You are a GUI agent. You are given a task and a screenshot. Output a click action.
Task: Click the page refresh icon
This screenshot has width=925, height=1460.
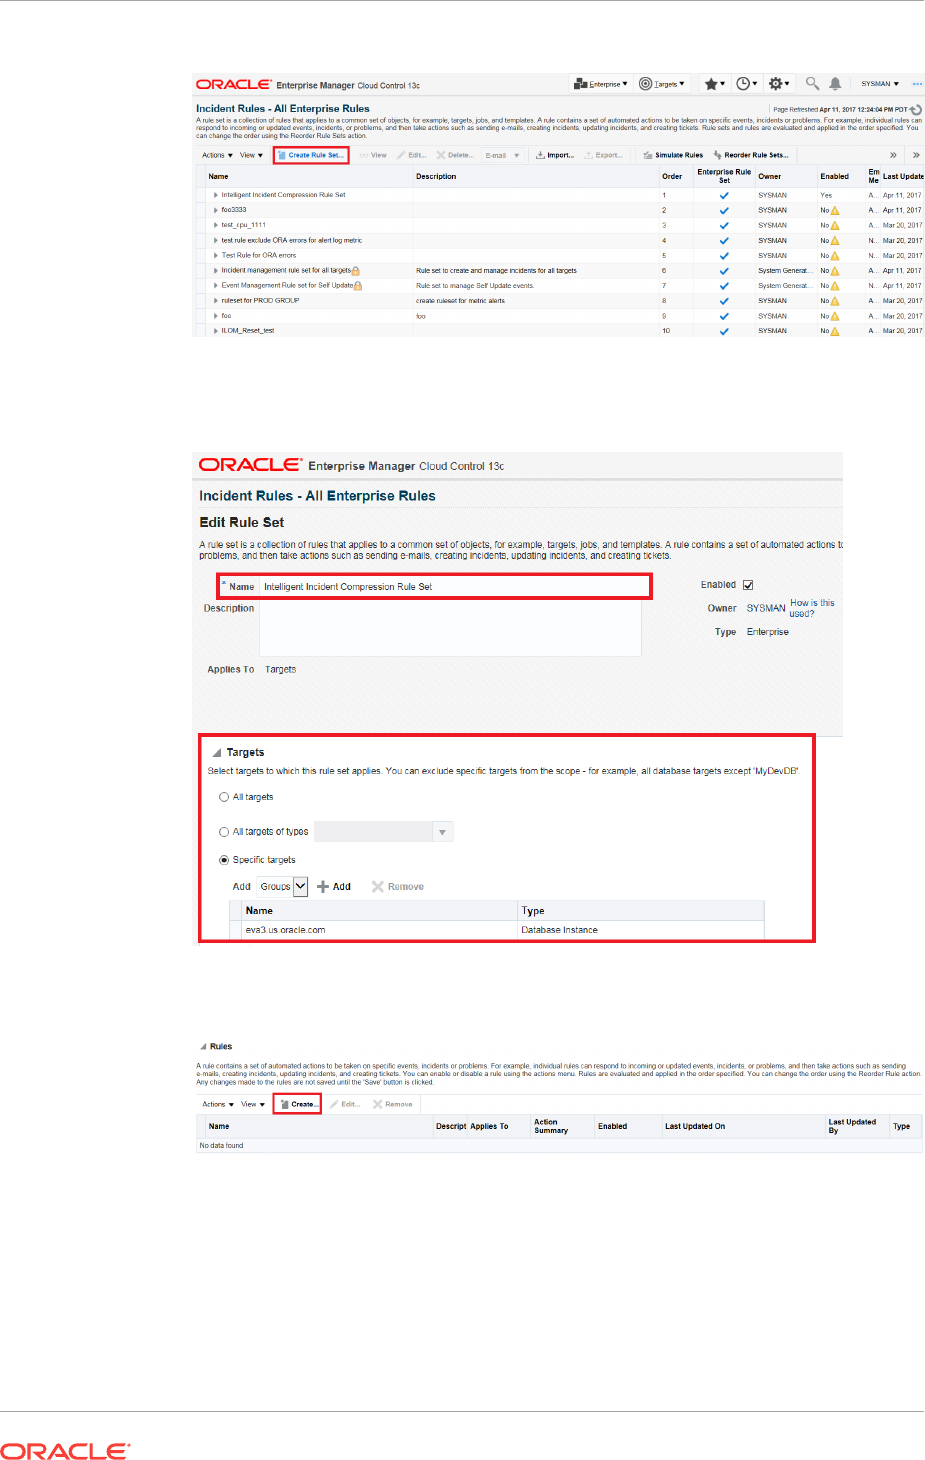[x=916, y=109]
